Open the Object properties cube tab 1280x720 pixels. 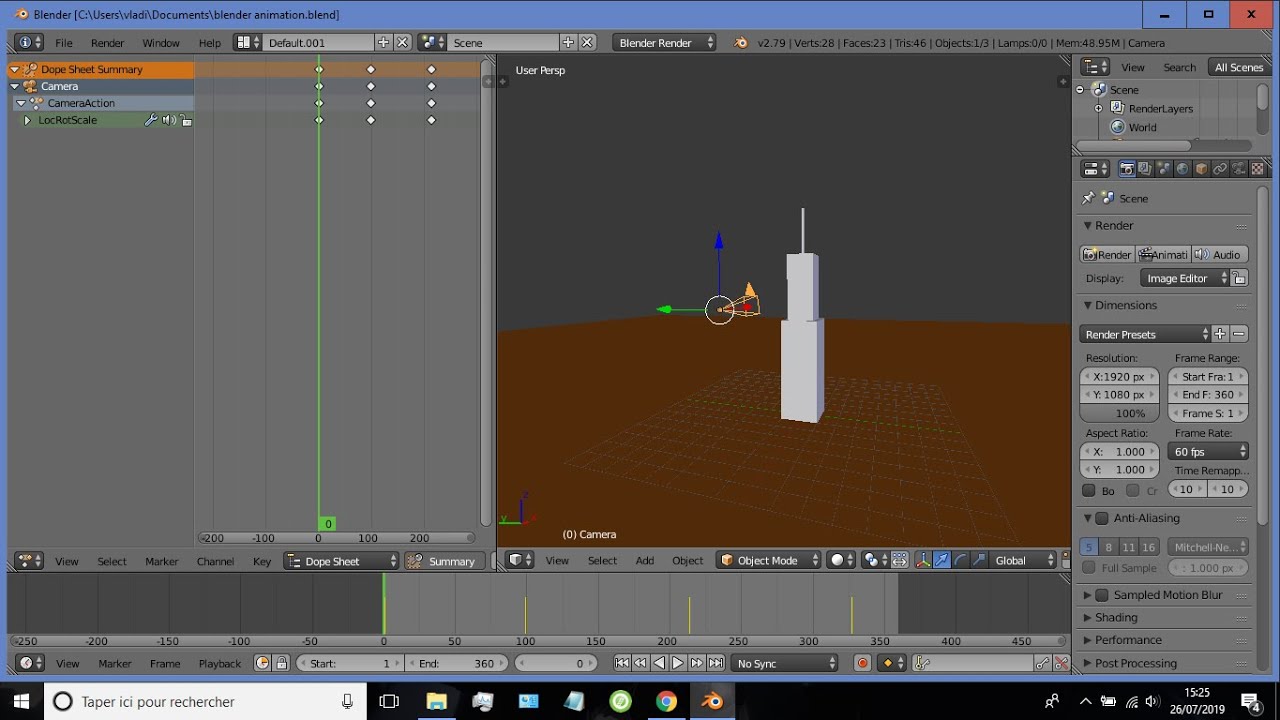pos(1201,169)
